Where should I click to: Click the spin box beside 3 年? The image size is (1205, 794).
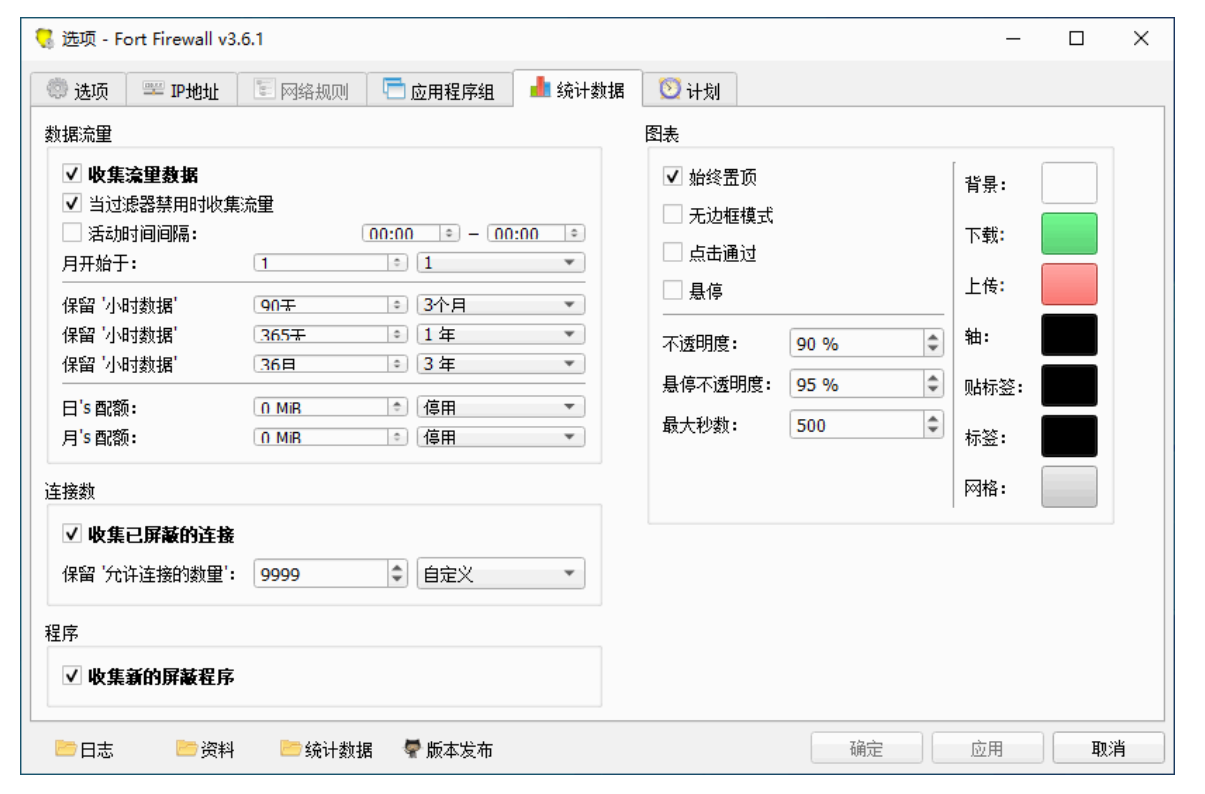[x=331, y=364]
